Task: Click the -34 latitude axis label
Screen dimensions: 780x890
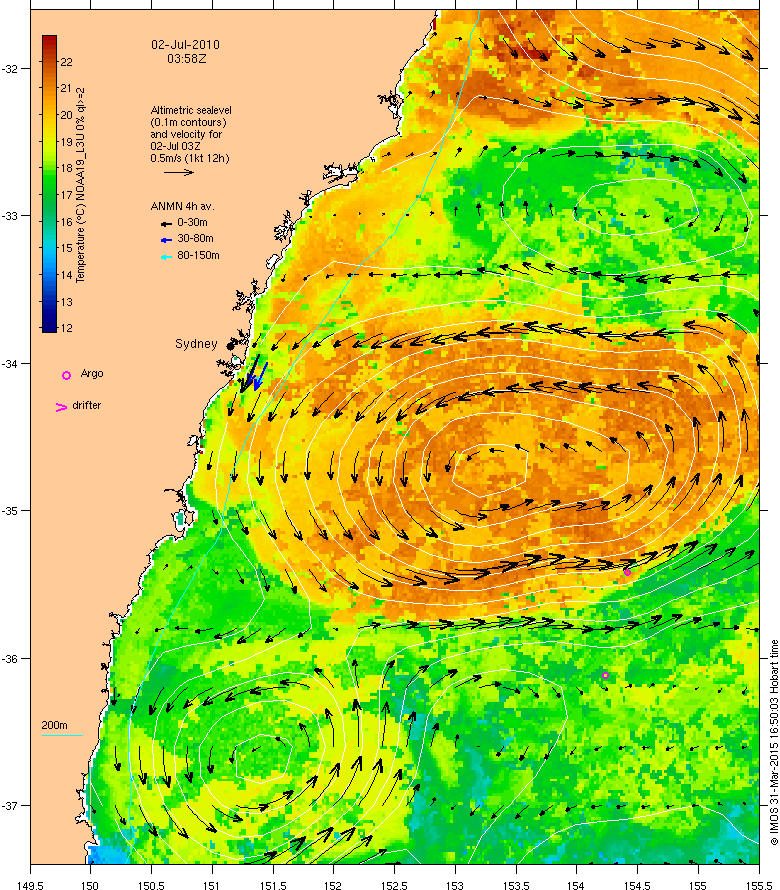Action: pyautogui.click(x=10, y=364)
